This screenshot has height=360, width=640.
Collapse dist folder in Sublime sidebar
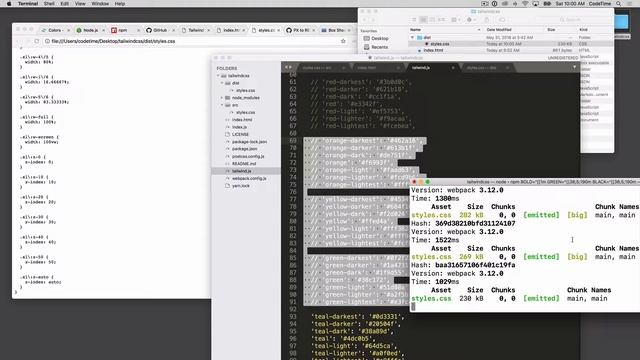tap(222, 83)
